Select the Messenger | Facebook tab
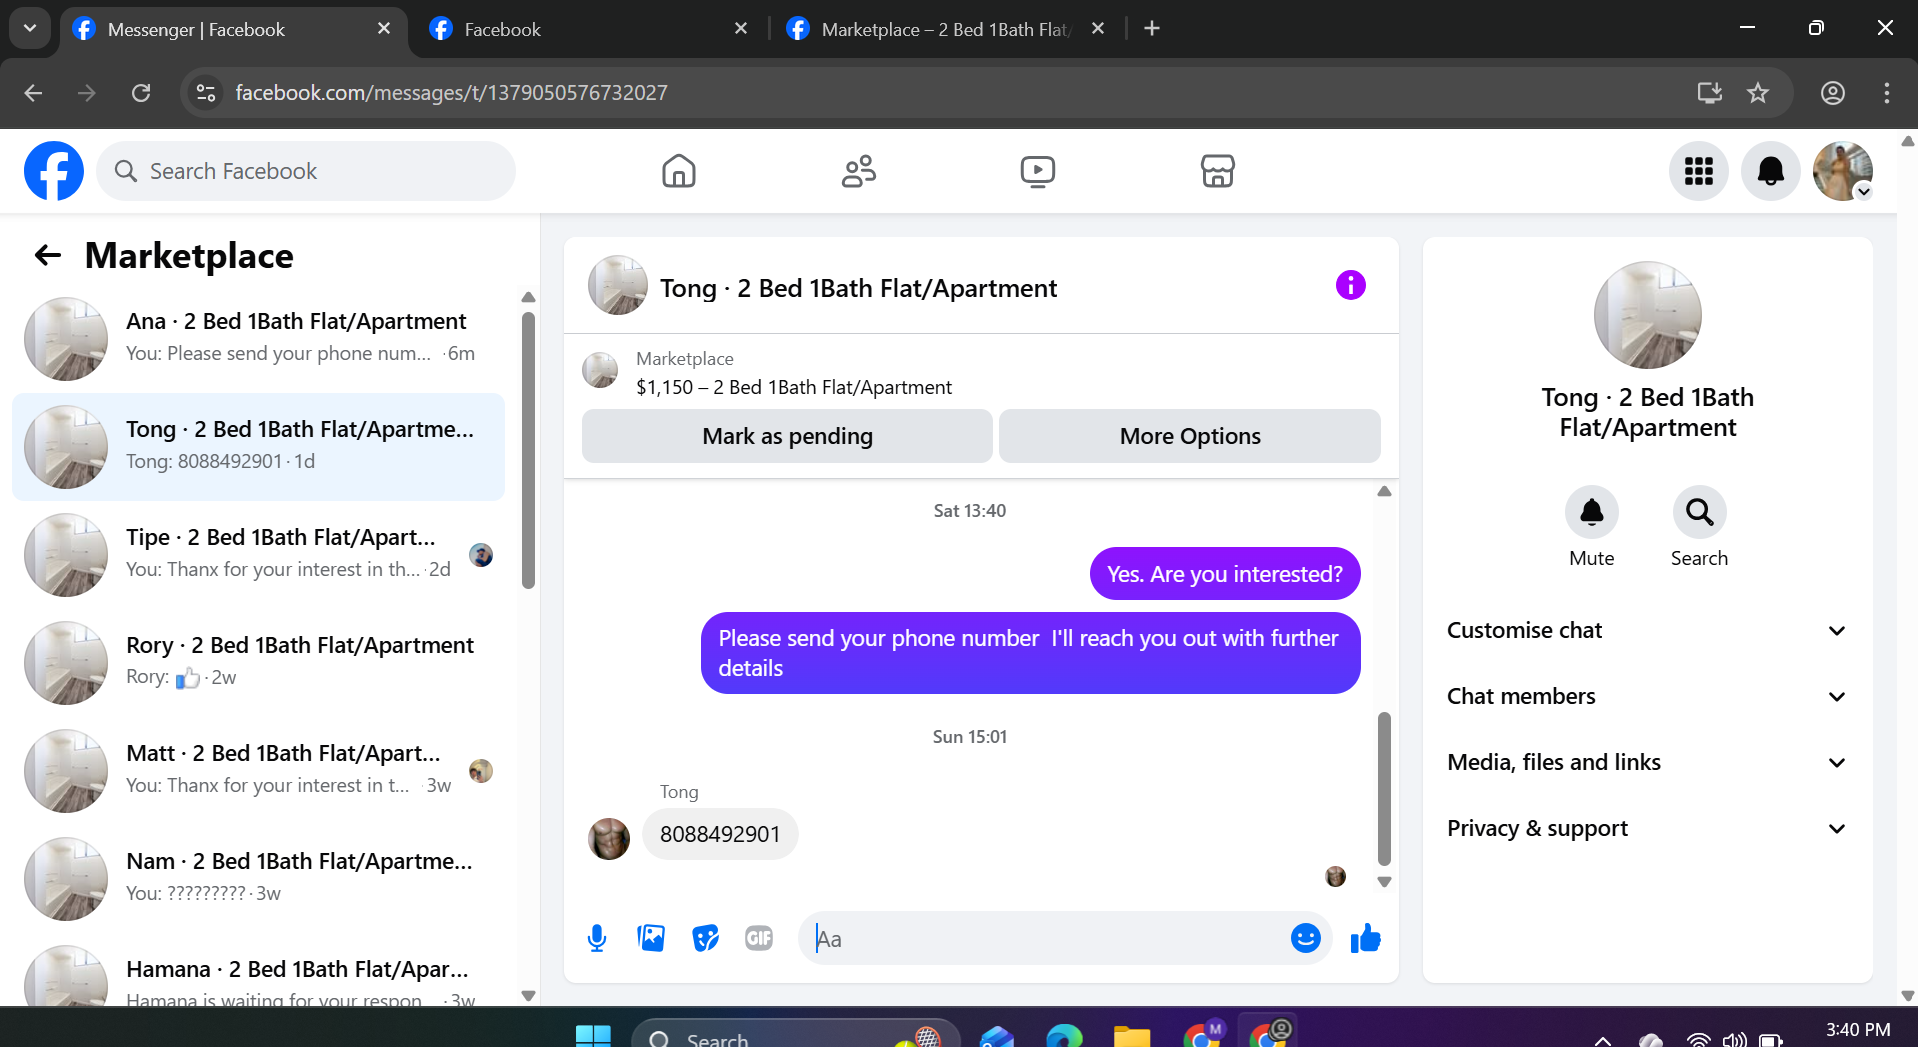Screen dimensions: 1918x1047 tap(232, 30)
